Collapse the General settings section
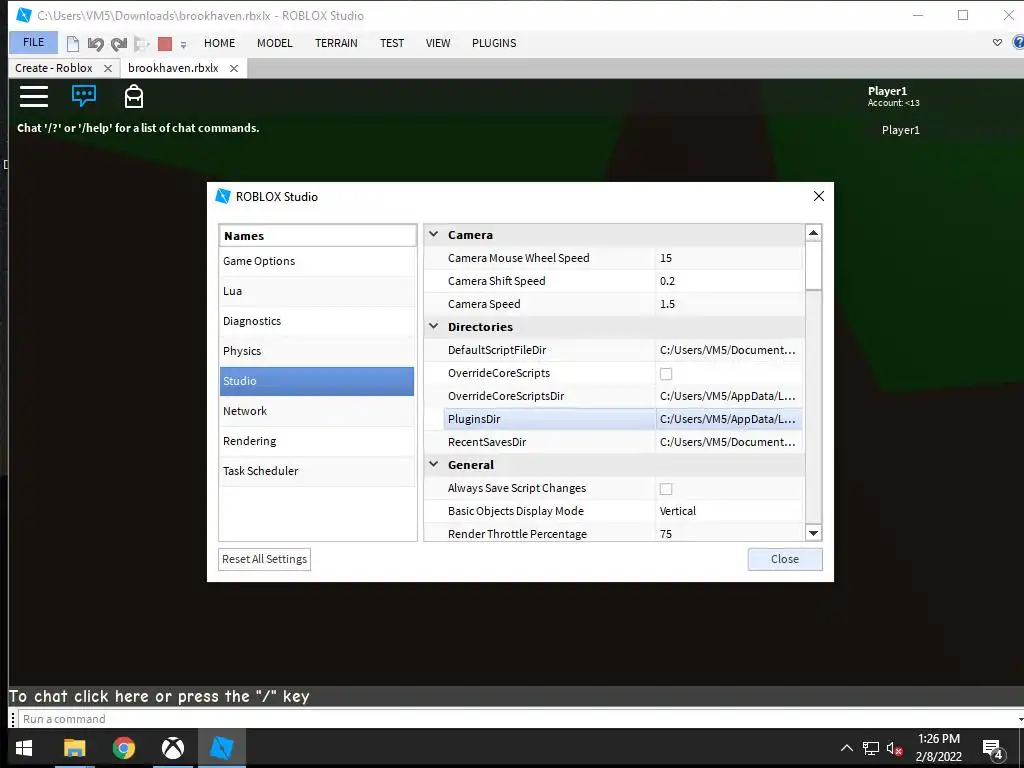1024x768 pixels. [x=434, y=464]
